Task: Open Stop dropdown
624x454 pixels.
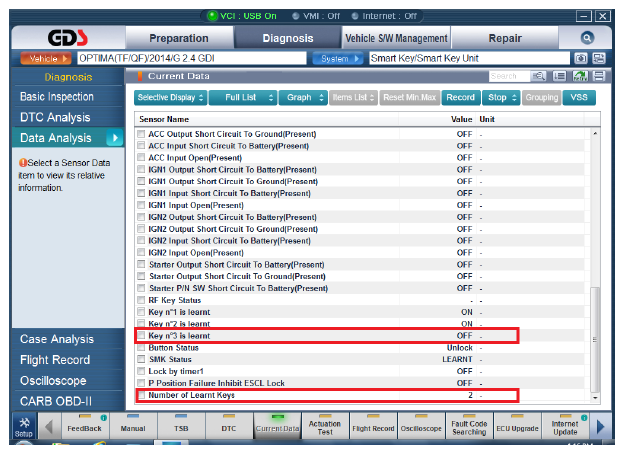Action: point(501,97)
